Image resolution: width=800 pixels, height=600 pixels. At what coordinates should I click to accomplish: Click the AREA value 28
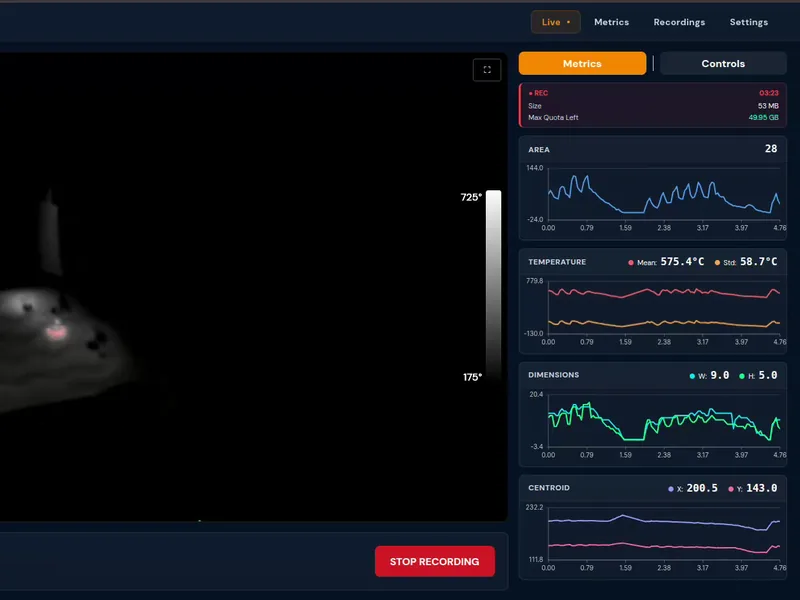click(x=771, y=148)
